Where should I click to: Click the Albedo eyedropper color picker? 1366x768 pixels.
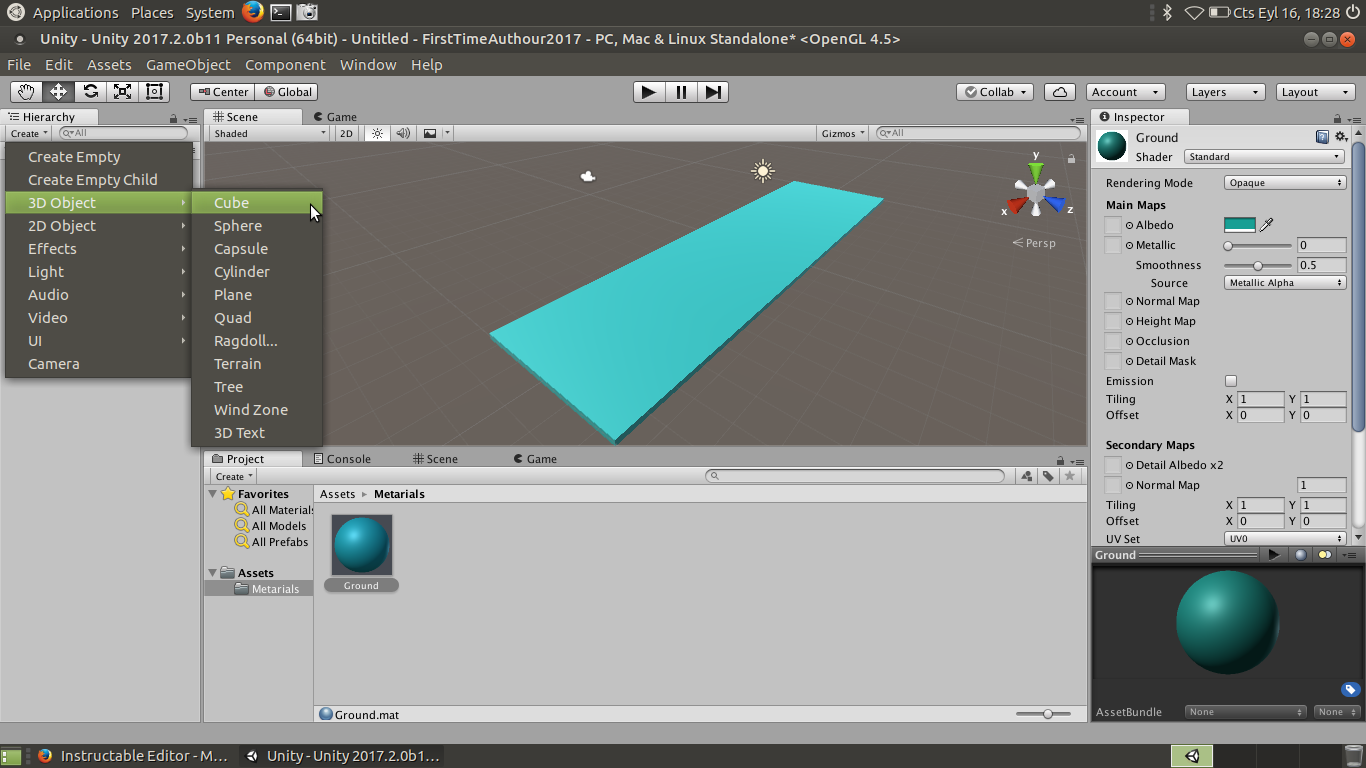tap(1266, 225)
